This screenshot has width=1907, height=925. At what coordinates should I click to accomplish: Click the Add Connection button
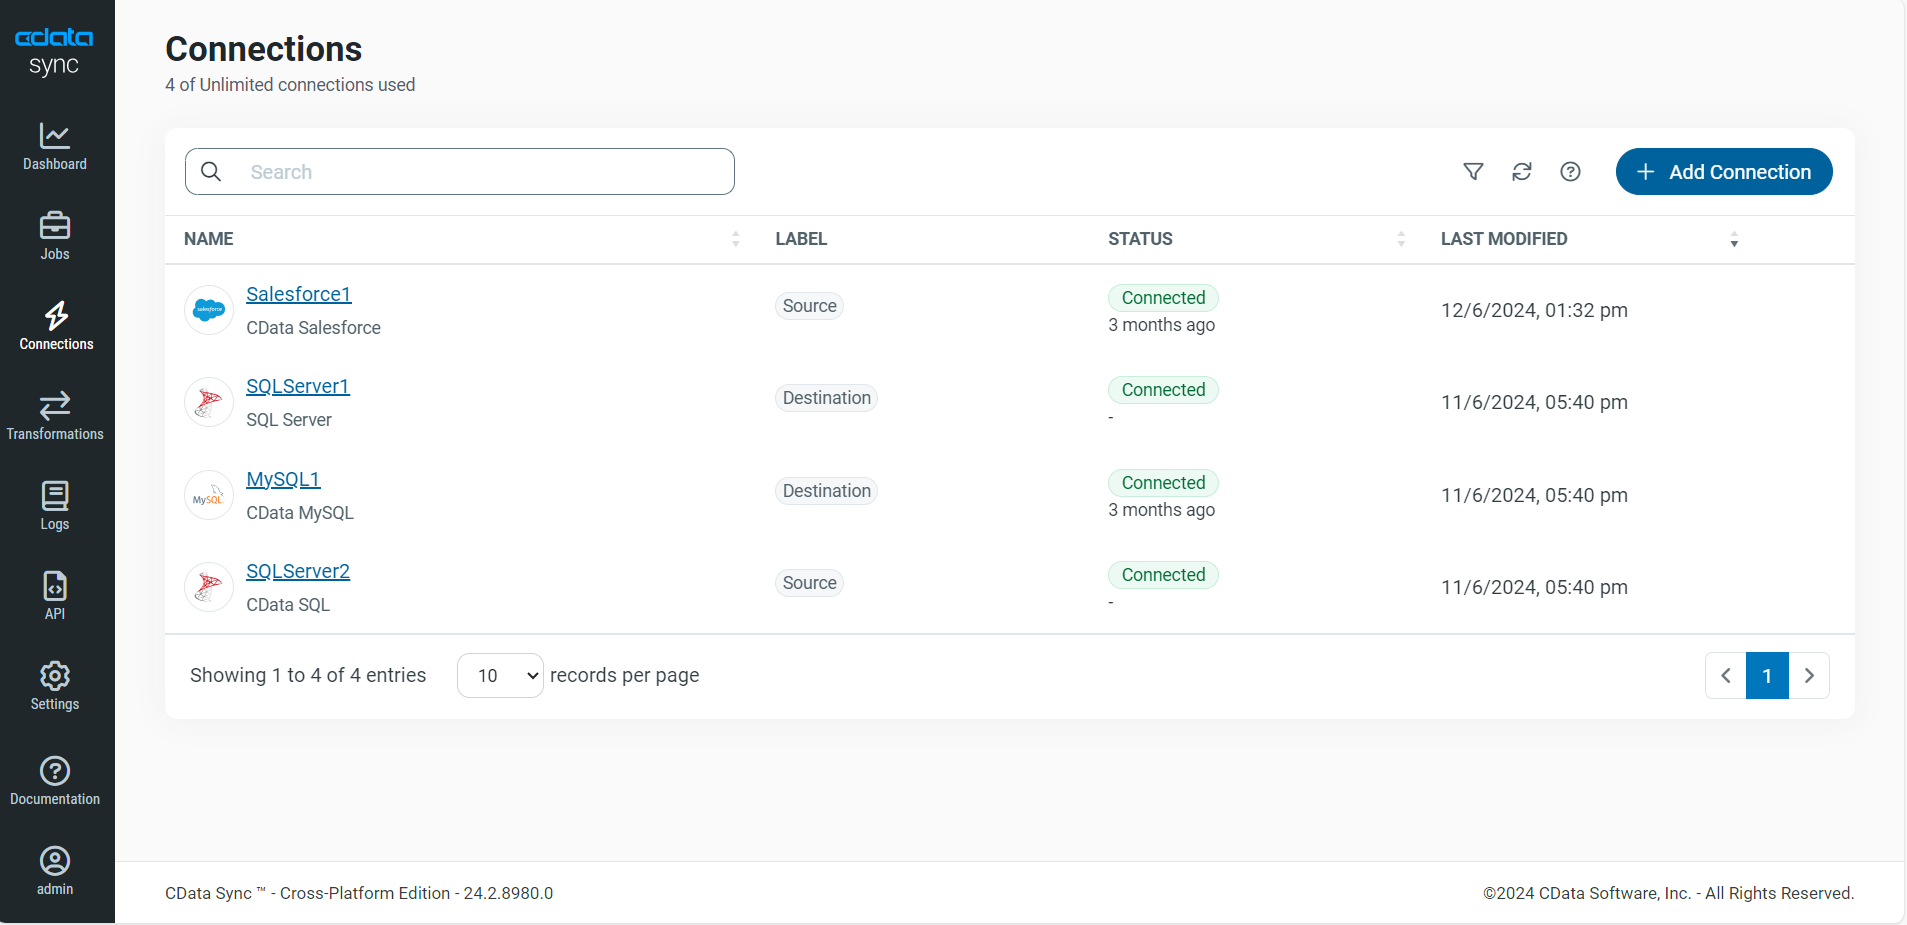click(x=1724, y=172)
